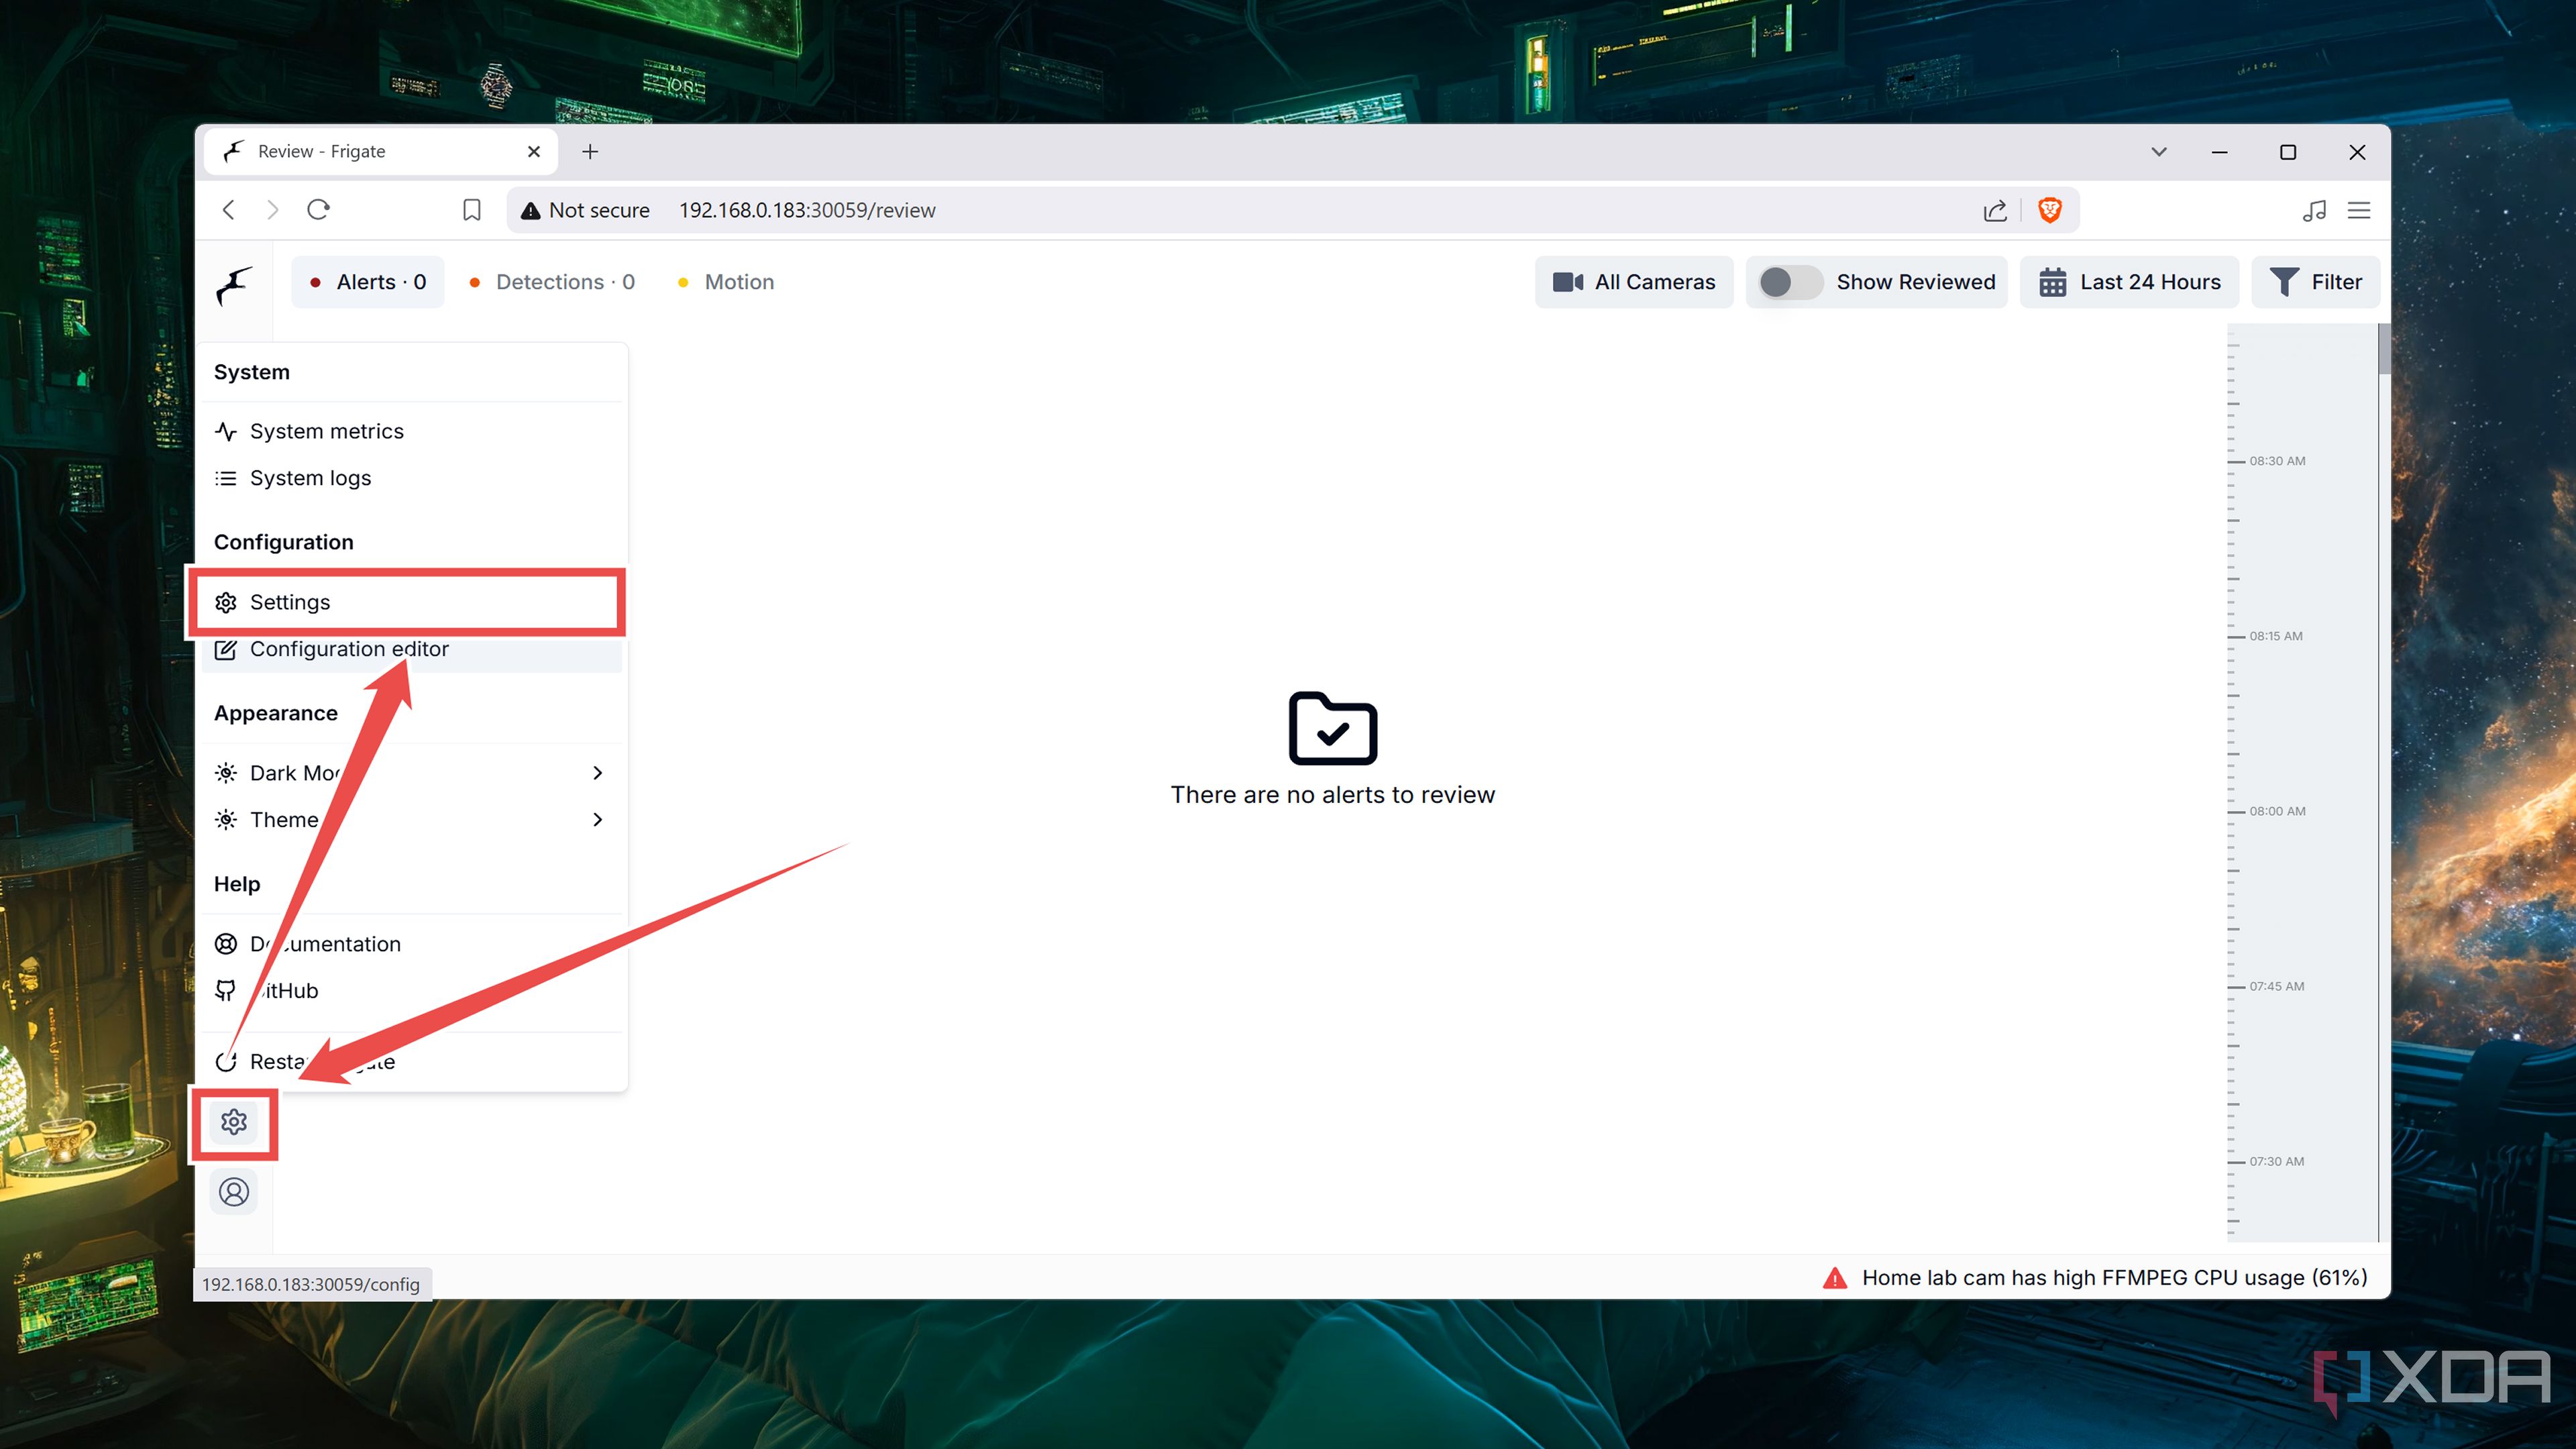Reload the current page
The image size is (2576, 1449).
click(x=318, y=210)
